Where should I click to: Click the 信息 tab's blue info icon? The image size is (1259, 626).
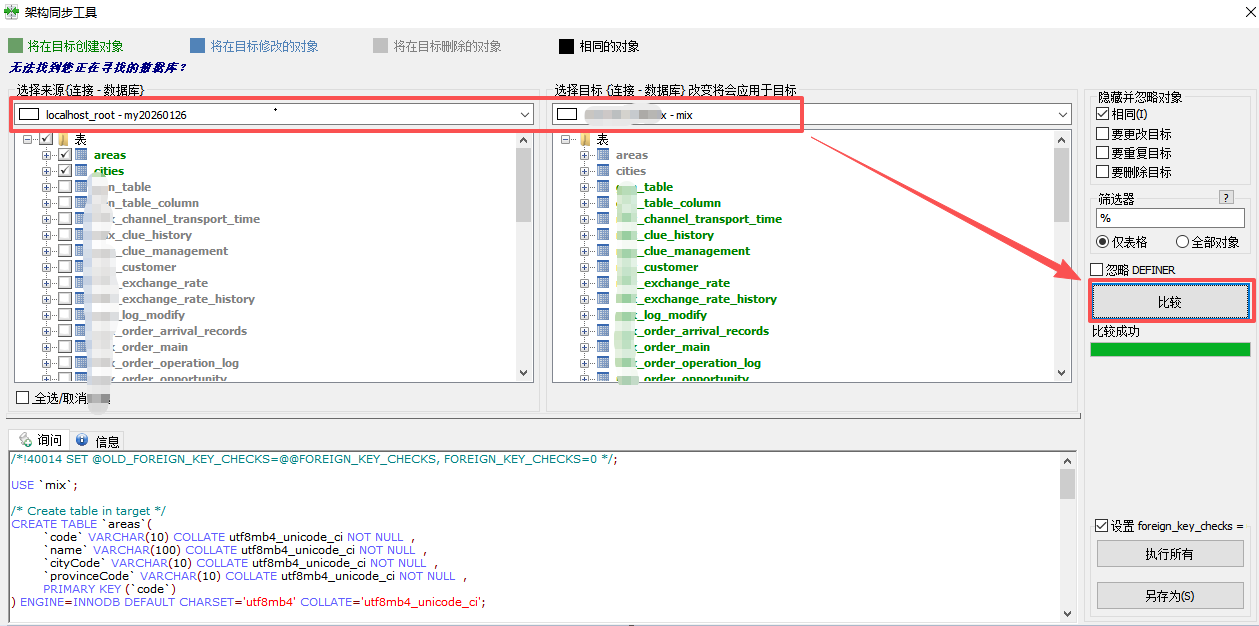[x=82, y=441]
